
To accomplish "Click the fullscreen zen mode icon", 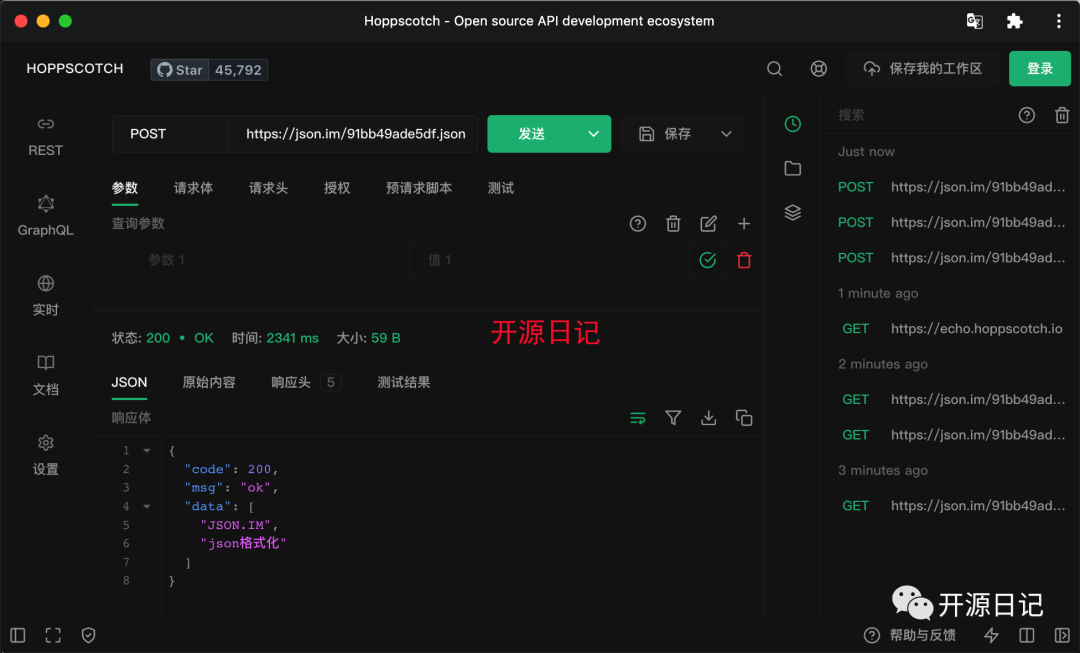I will coord(53,635).
